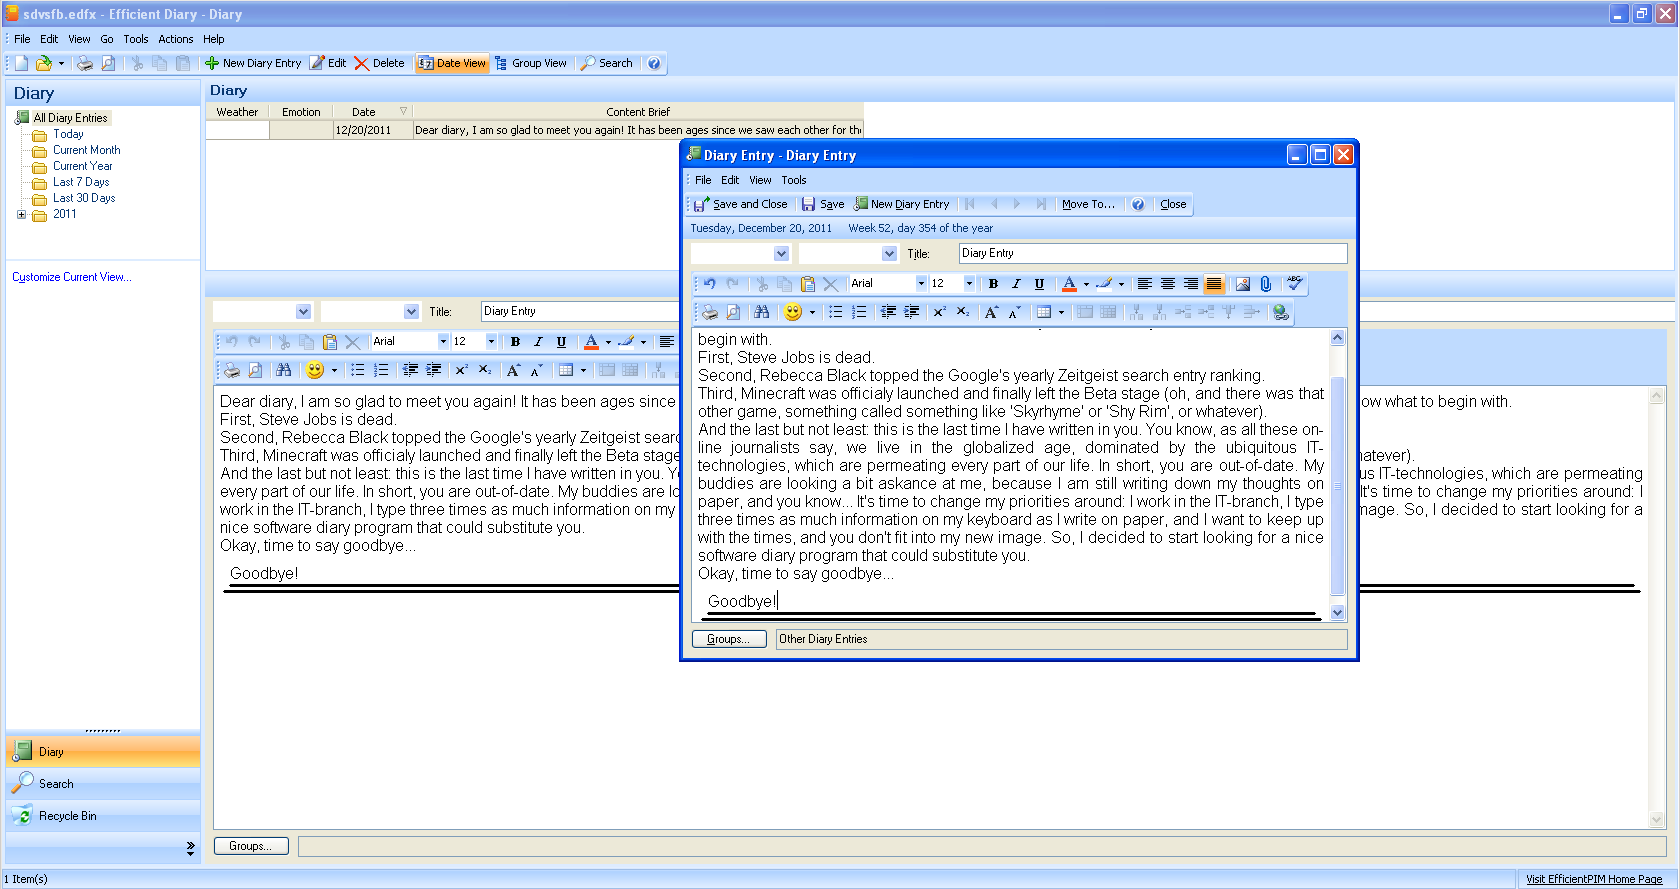Open second combo box left of Title in dialog

[x=890, y=254]
